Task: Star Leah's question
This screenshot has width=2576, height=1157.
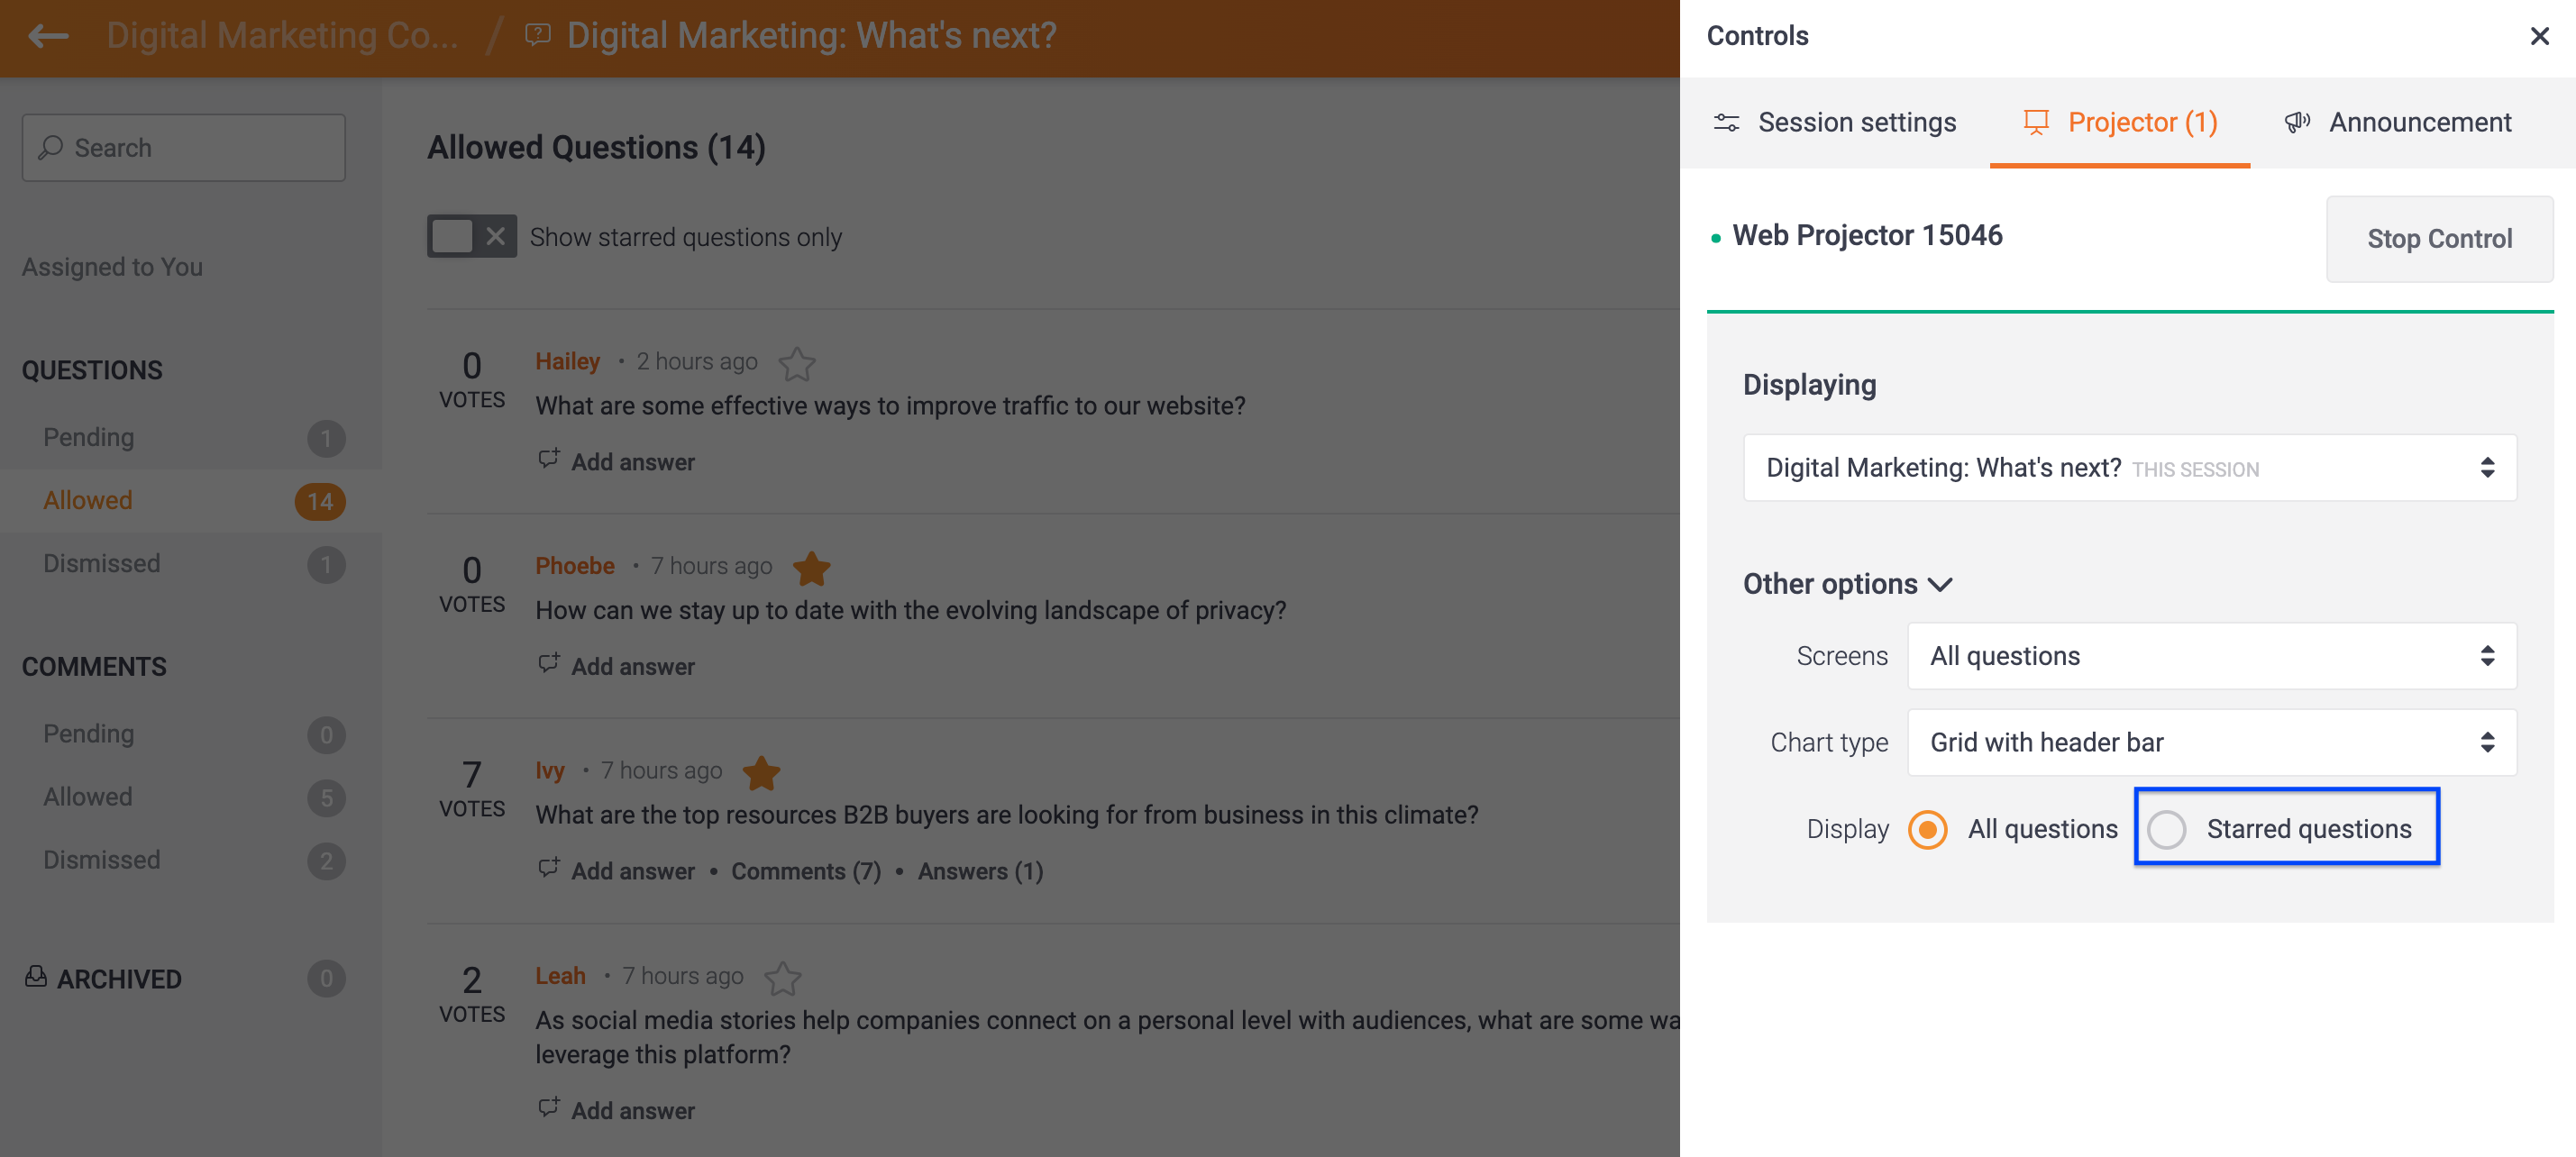Action: (783, 978)
